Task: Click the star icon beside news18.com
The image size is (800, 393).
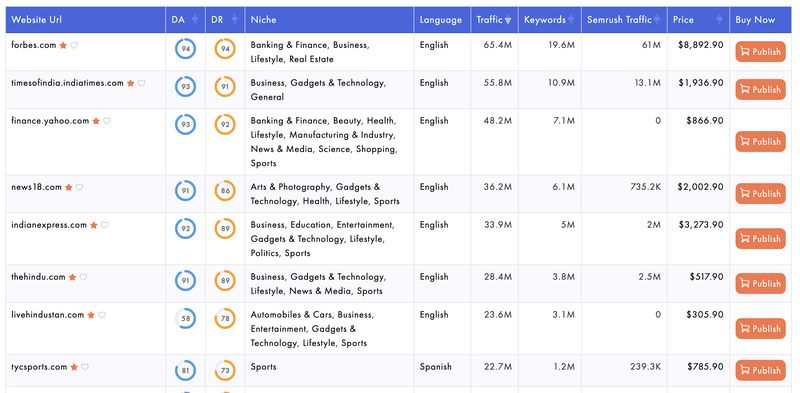Action: (x=68, y=187)
